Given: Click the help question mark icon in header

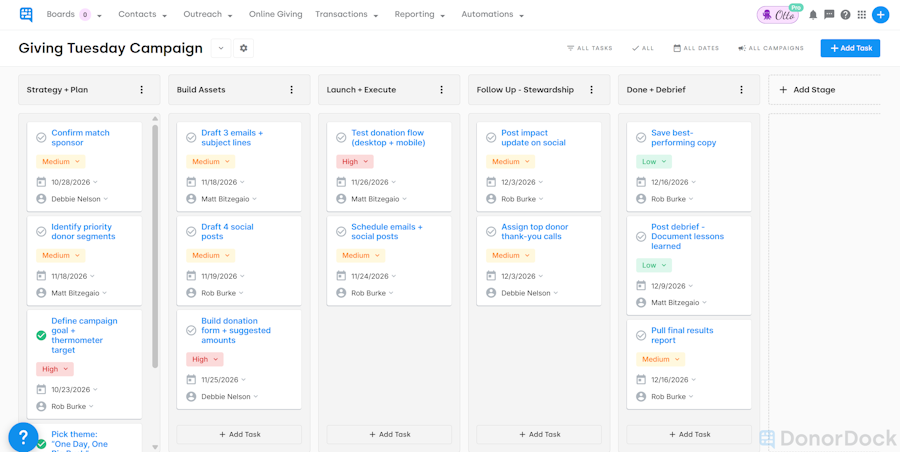Looking at the screenshot, I should [x=845, y=15].
